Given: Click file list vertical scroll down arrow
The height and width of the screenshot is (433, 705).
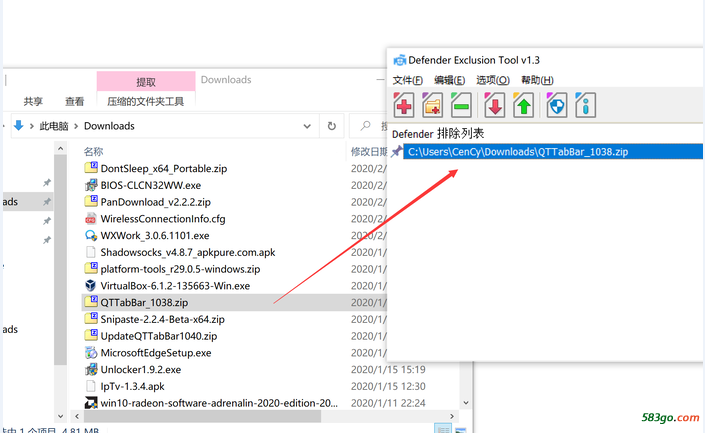Looking at the screenshot, I should [x=466, y=403].
